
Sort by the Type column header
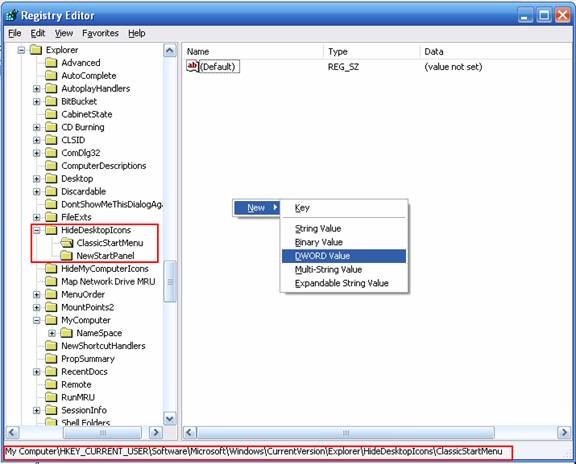[x=371, y=51]
